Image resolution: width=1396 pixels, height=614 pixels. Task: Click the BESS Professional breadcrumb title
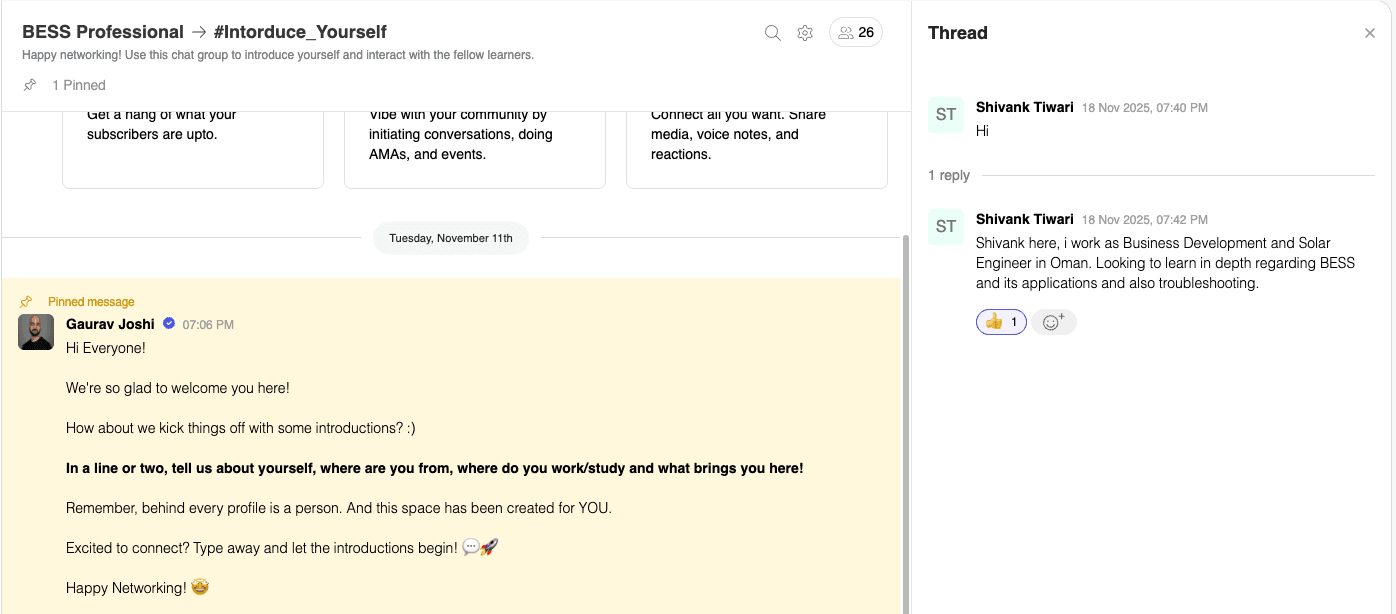click(x=103, y=32)
